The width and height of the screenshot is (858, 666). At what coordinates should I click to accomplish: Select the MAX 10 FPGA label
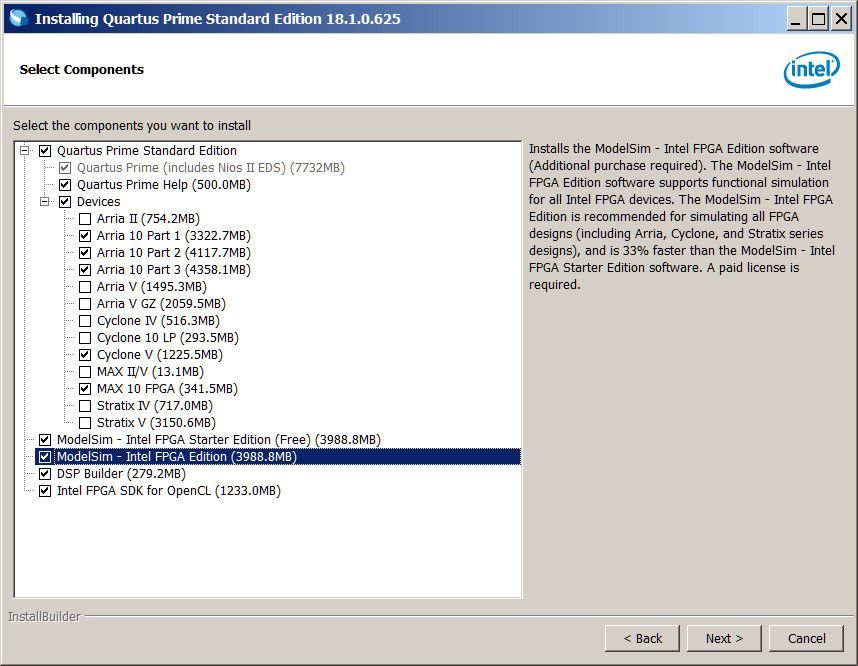167,389
